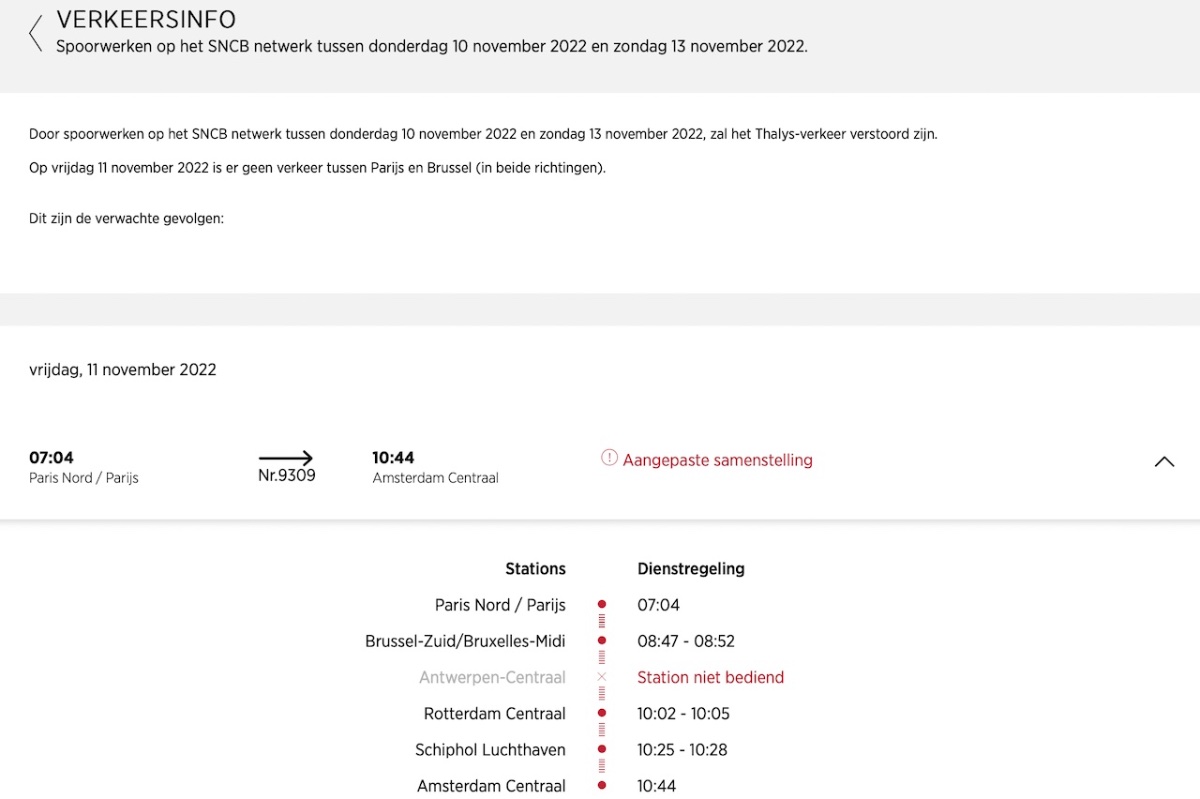Go back using the left chevron

pos(36,33)
